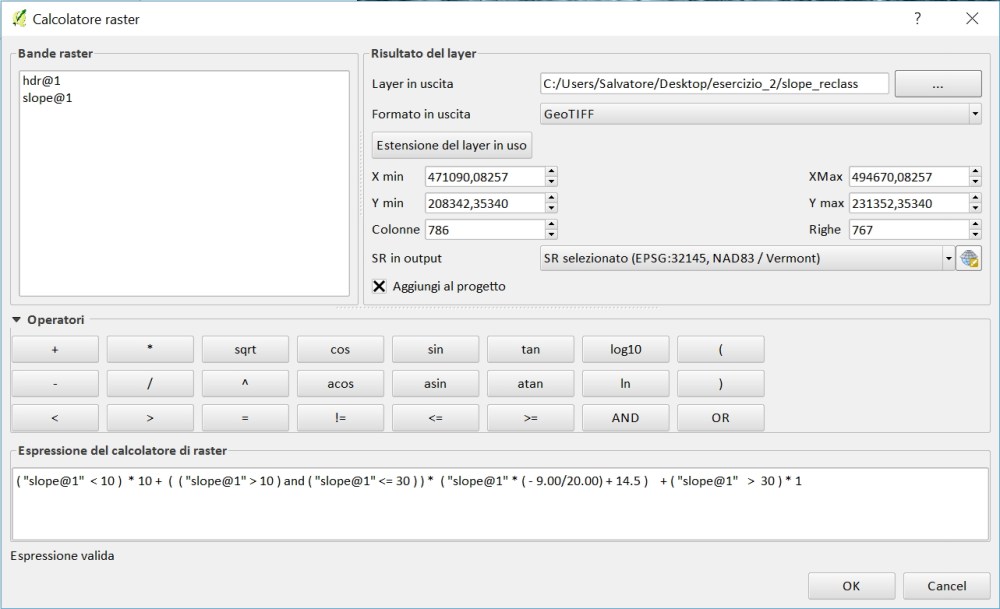Insert the AND operator

pos(625,418)
